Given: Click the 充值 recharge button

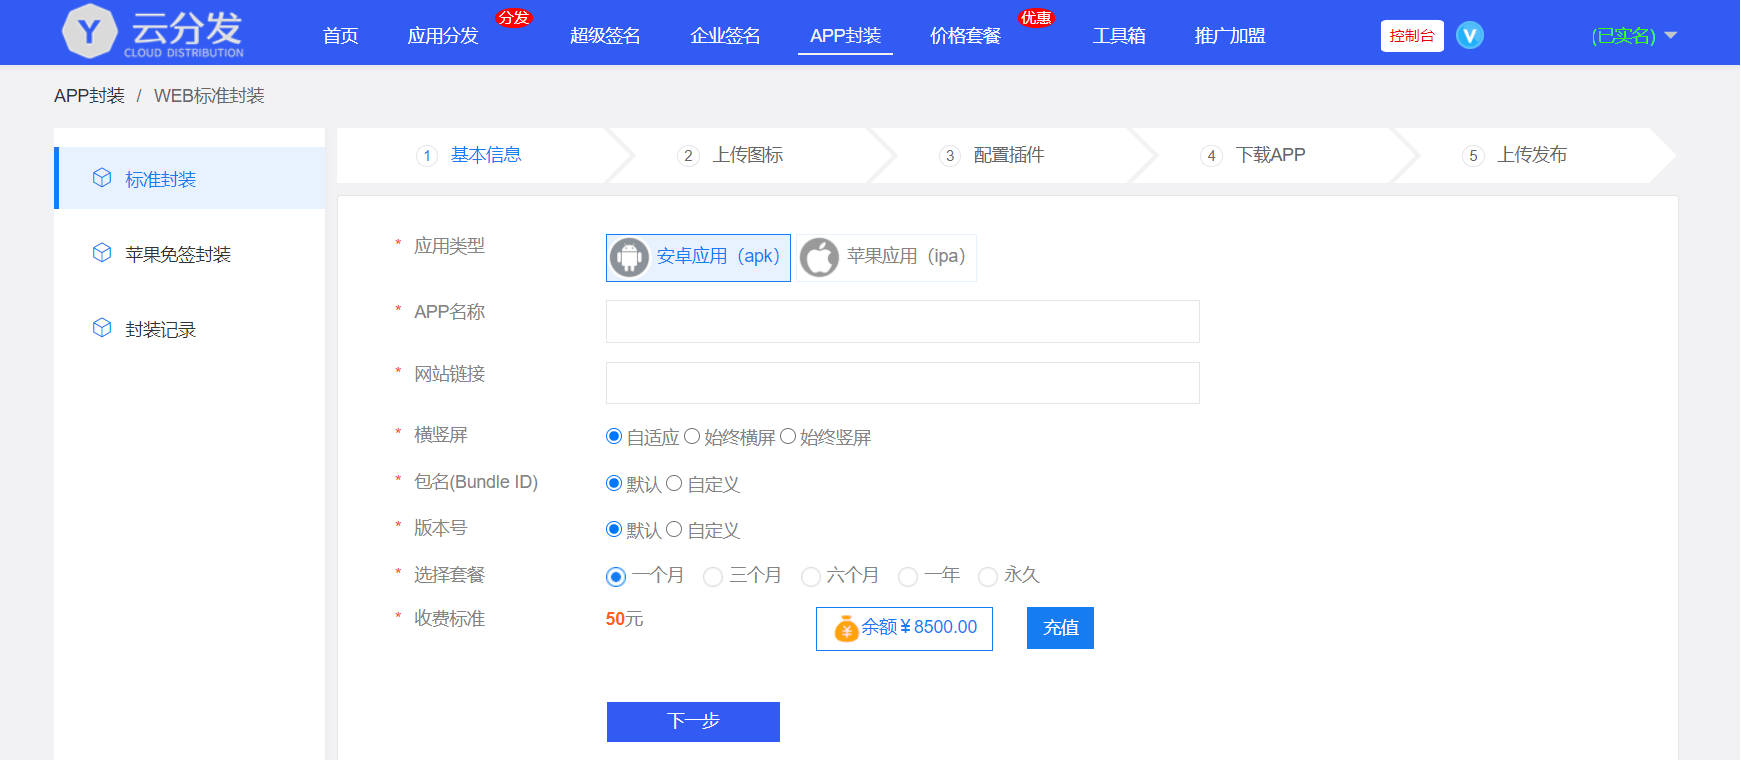Looking at the screenshot, I should [x=1060, y=628].
